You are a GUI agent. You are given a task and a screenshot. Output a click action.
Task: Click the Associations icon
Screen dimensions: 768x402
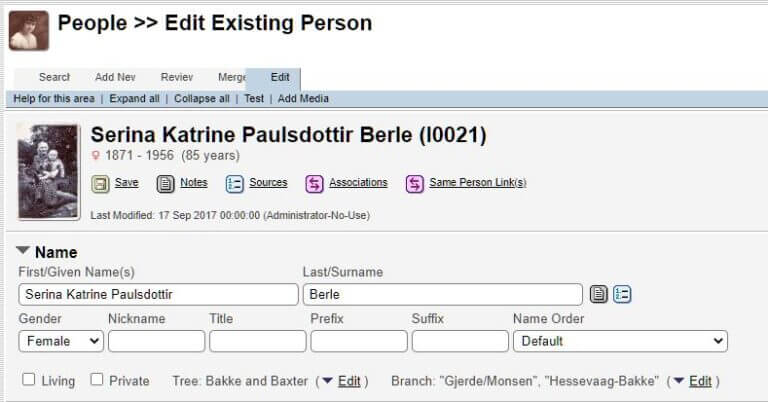coord(314,183)
